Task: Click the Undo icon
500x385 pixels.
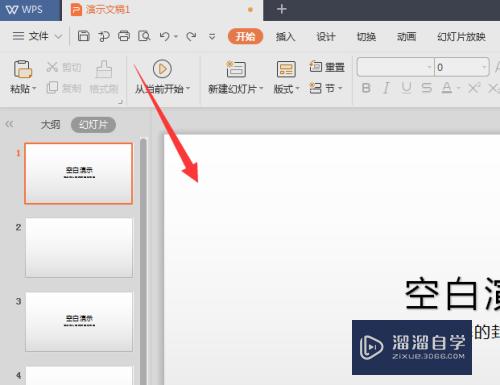Action: (165, 36)
